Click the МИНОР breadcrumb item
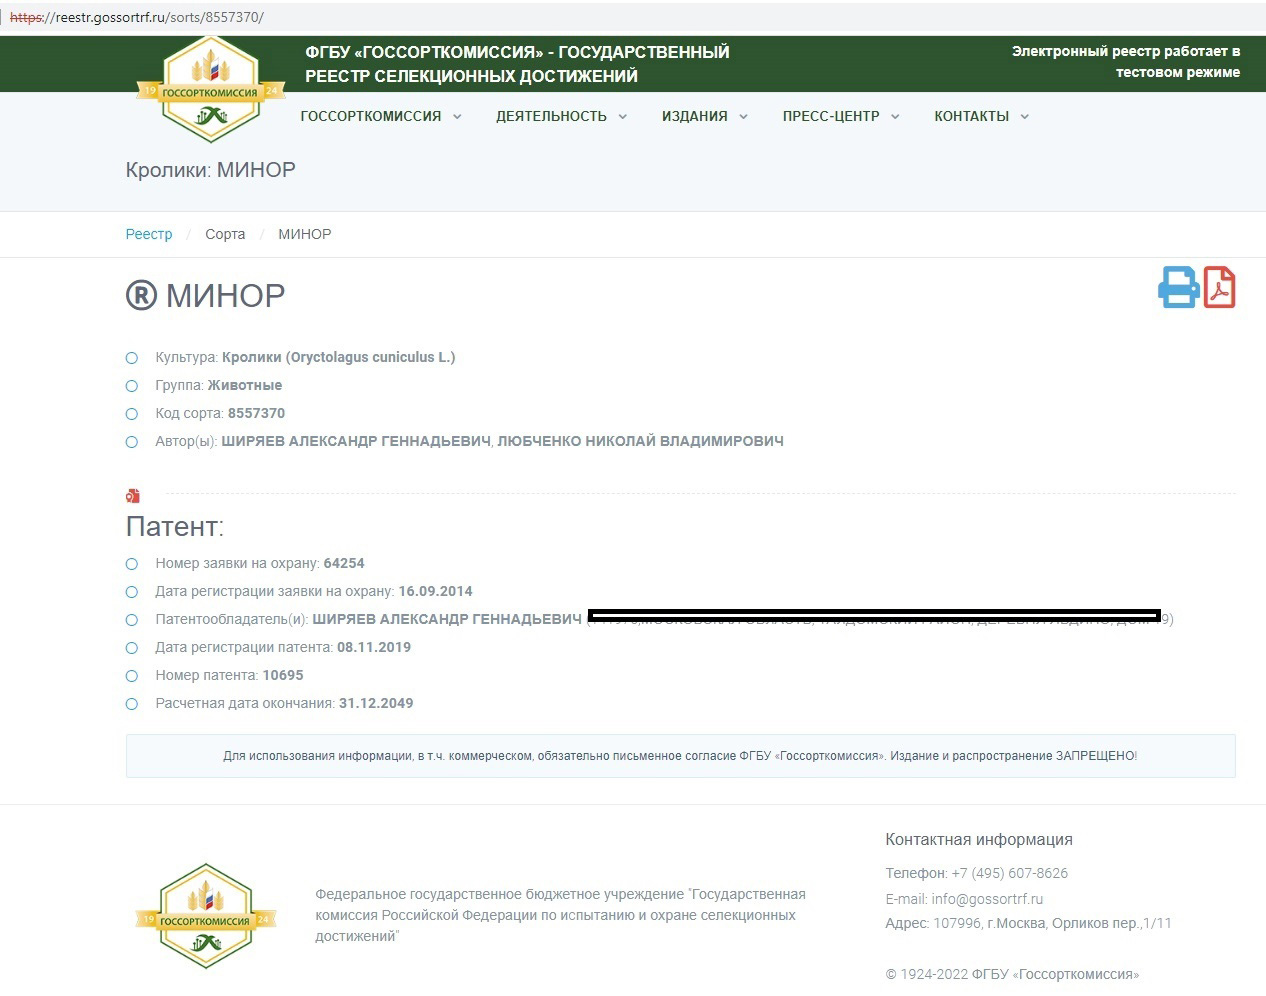Viewport: 1266px width, 996px height. (305, 234)
